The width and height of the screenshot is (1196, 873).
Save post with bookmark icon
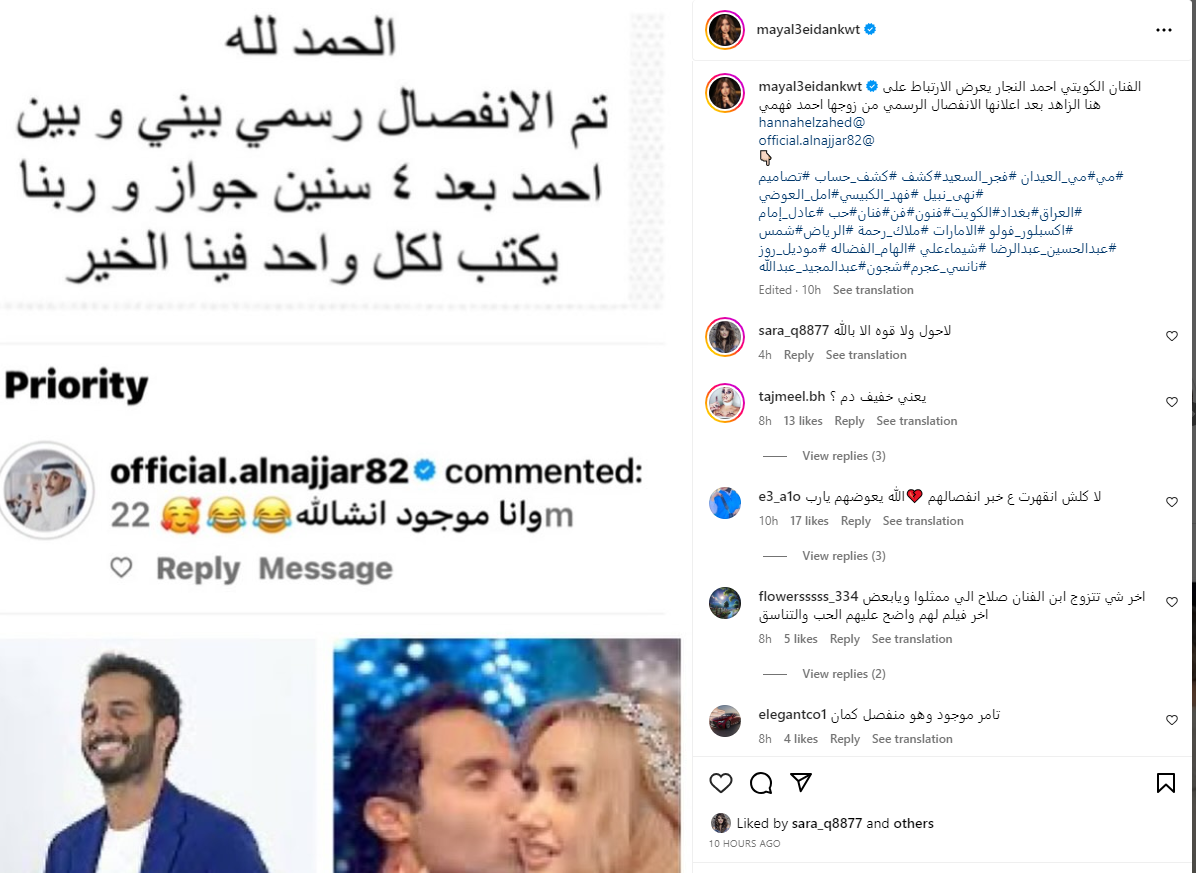point(1165,782)
